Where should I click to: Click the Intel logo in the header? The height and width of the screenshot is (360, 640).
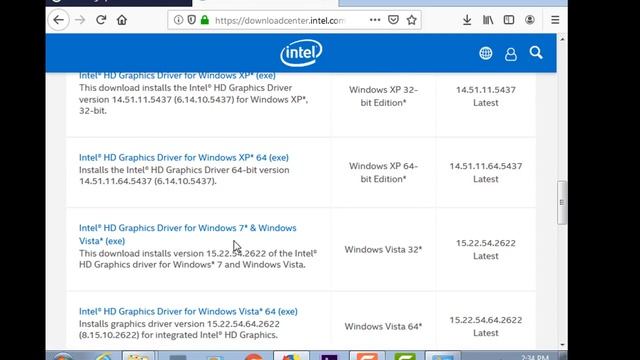(301, 53)
